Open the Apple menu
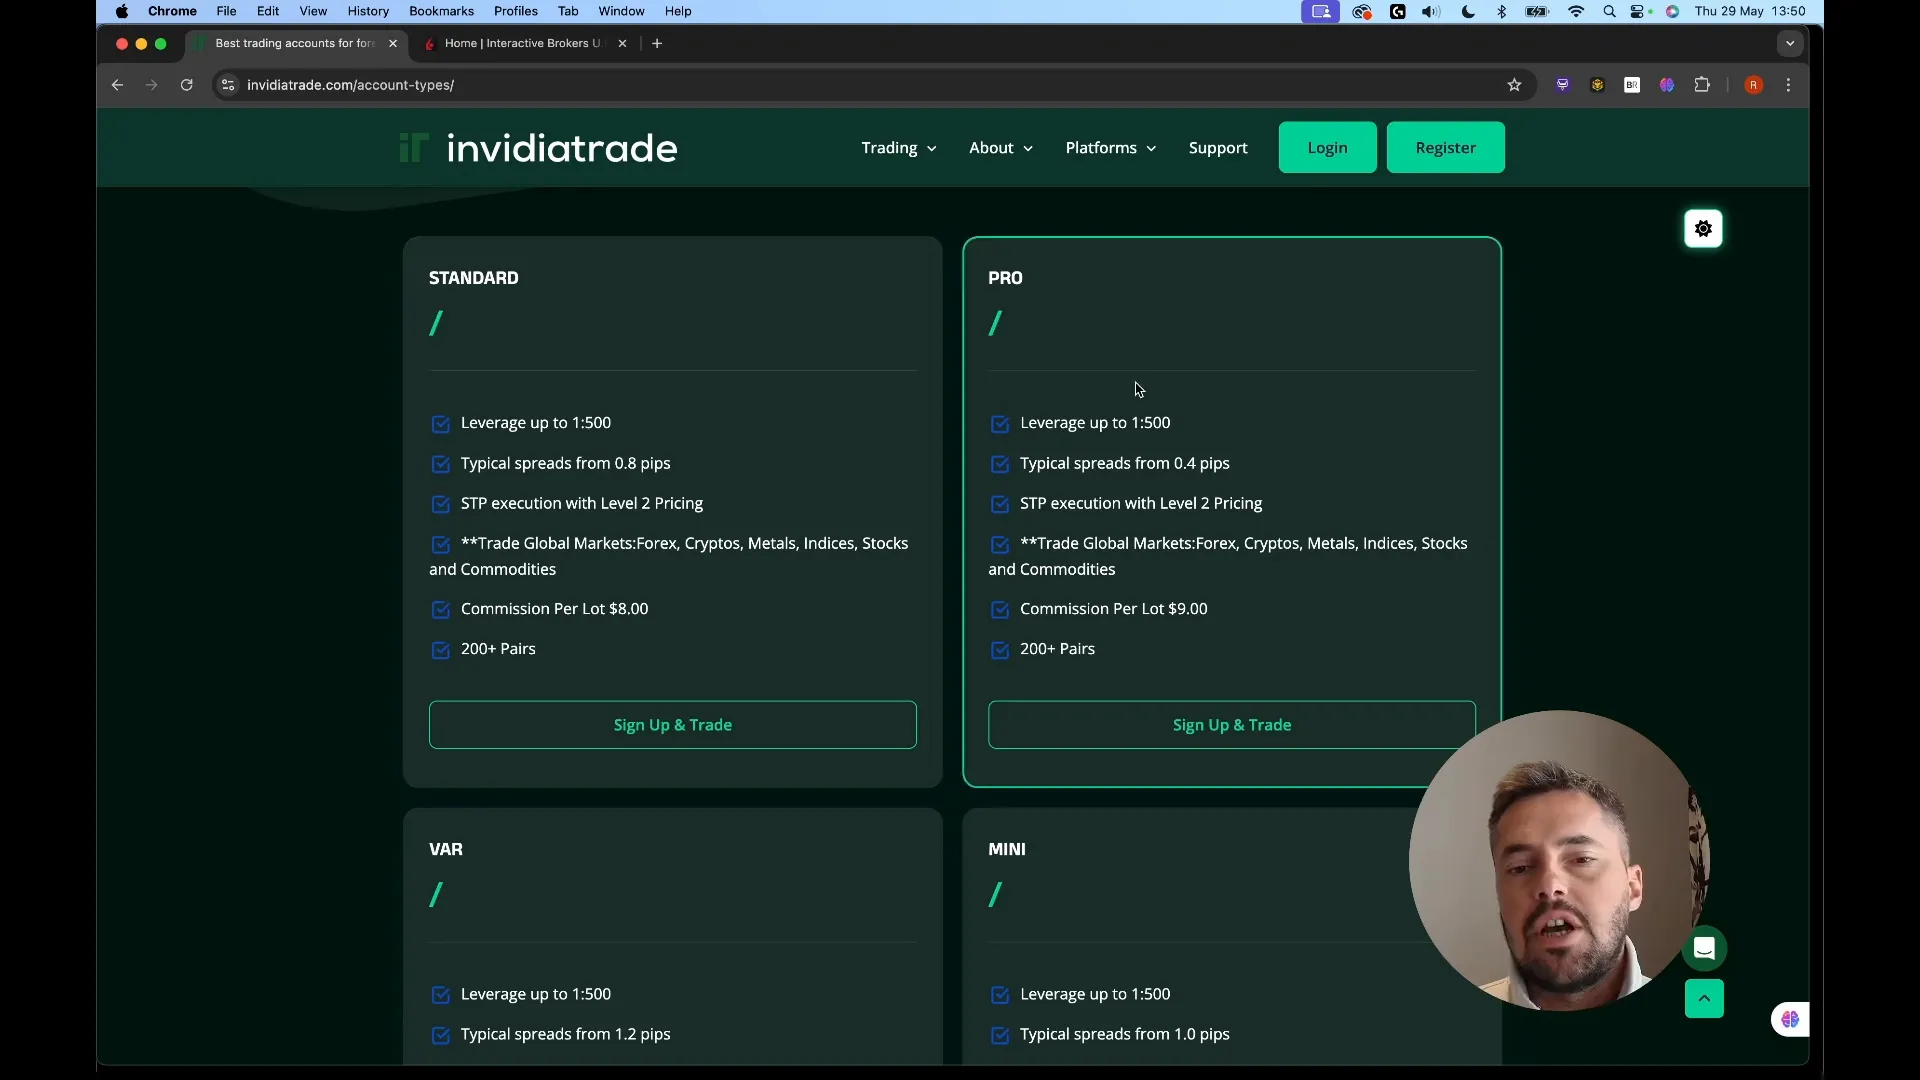The image size is (1920, 1080). (122, 11)
